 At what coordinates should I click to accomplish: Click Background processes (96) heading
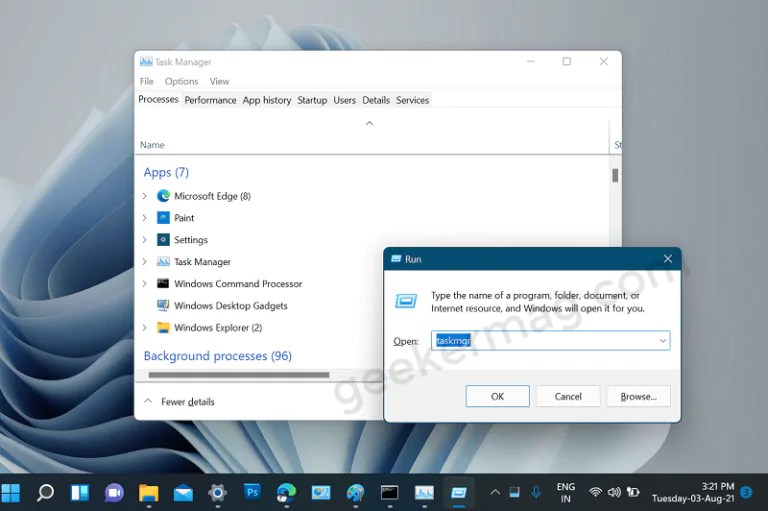click(x=217, y=356)
